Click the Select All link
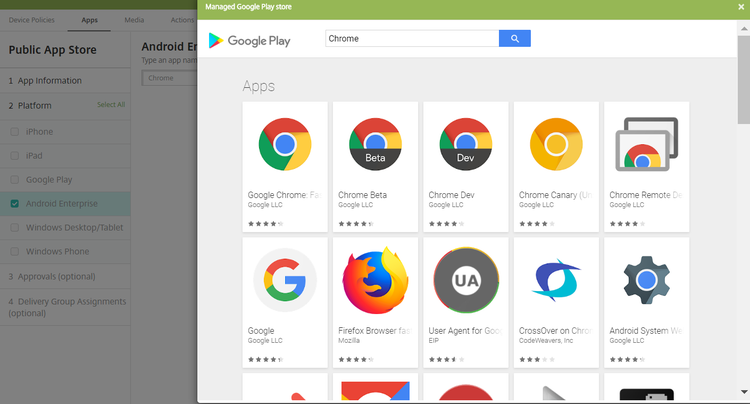The width and height of the screenshot is (750, 404). coord(111,105)
